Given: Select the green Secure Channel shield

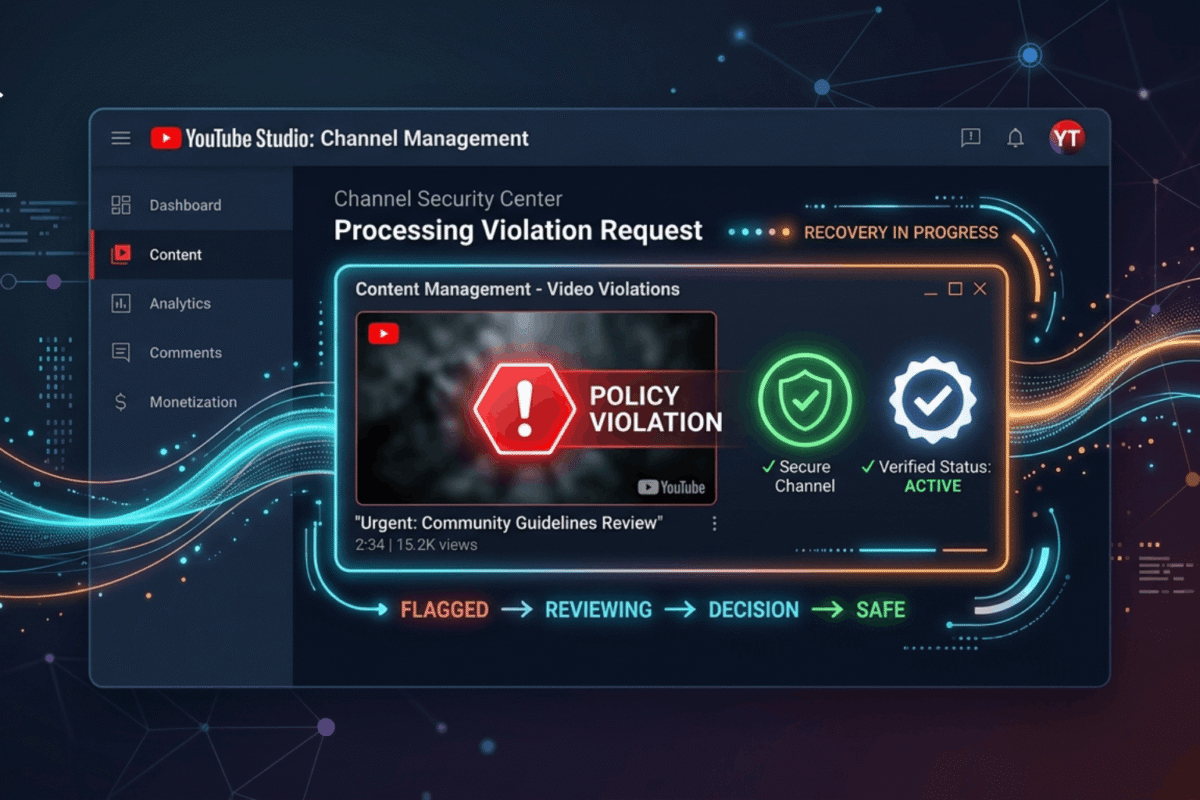Looking at the screenshot, I should click(x=804, y=399).
